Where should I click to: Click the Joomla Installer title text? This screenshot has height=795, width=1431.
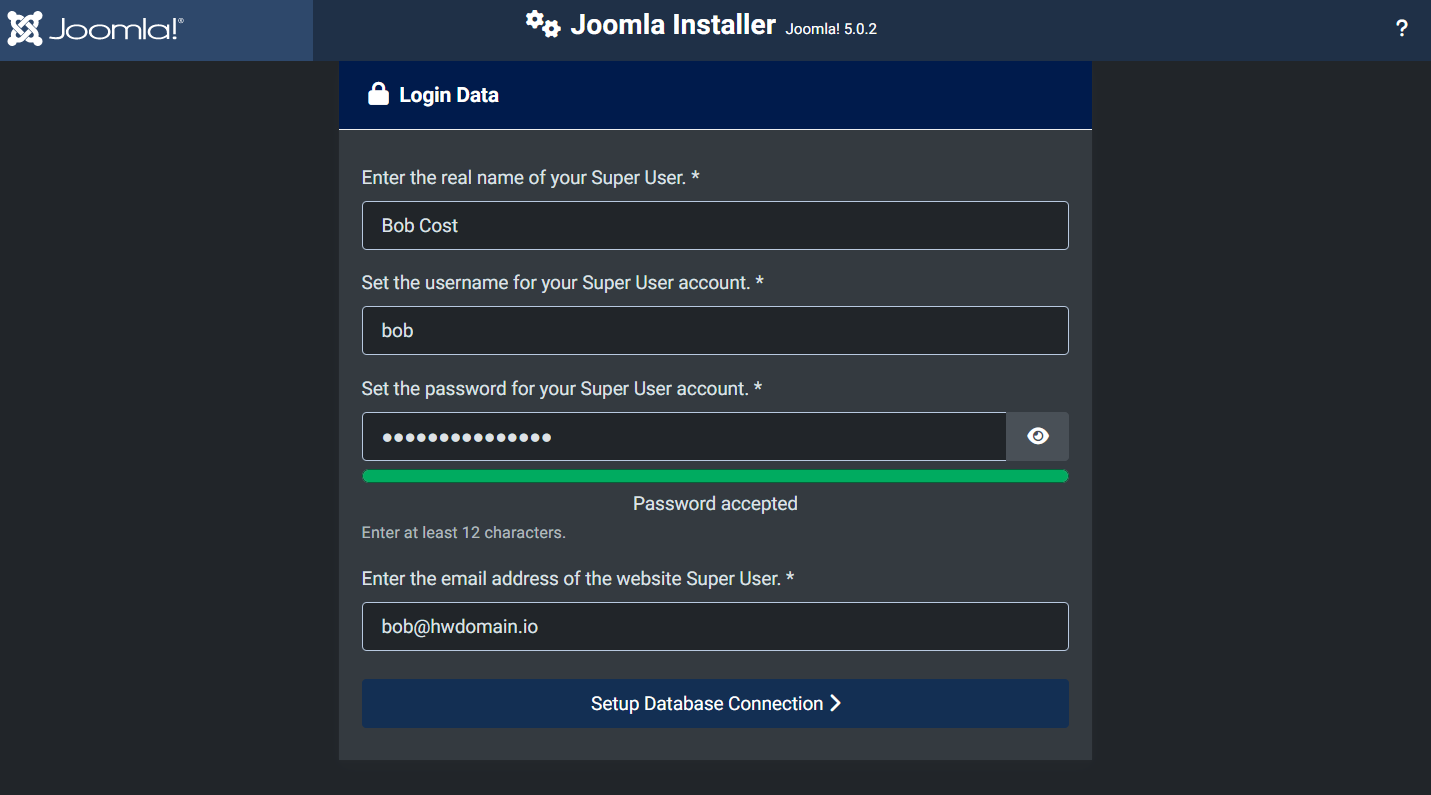(x=673, y=25)
